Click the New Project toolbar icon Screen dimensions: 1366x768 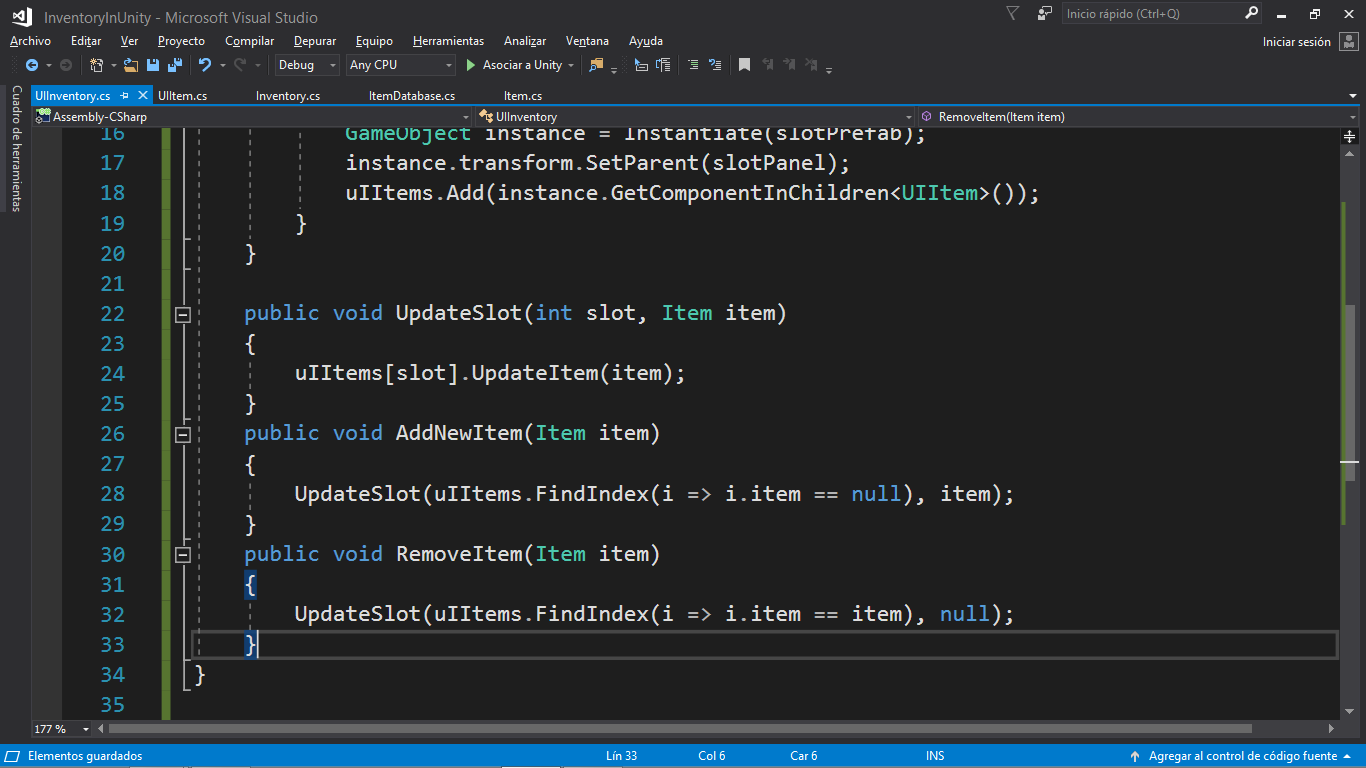tap(96, 65)
